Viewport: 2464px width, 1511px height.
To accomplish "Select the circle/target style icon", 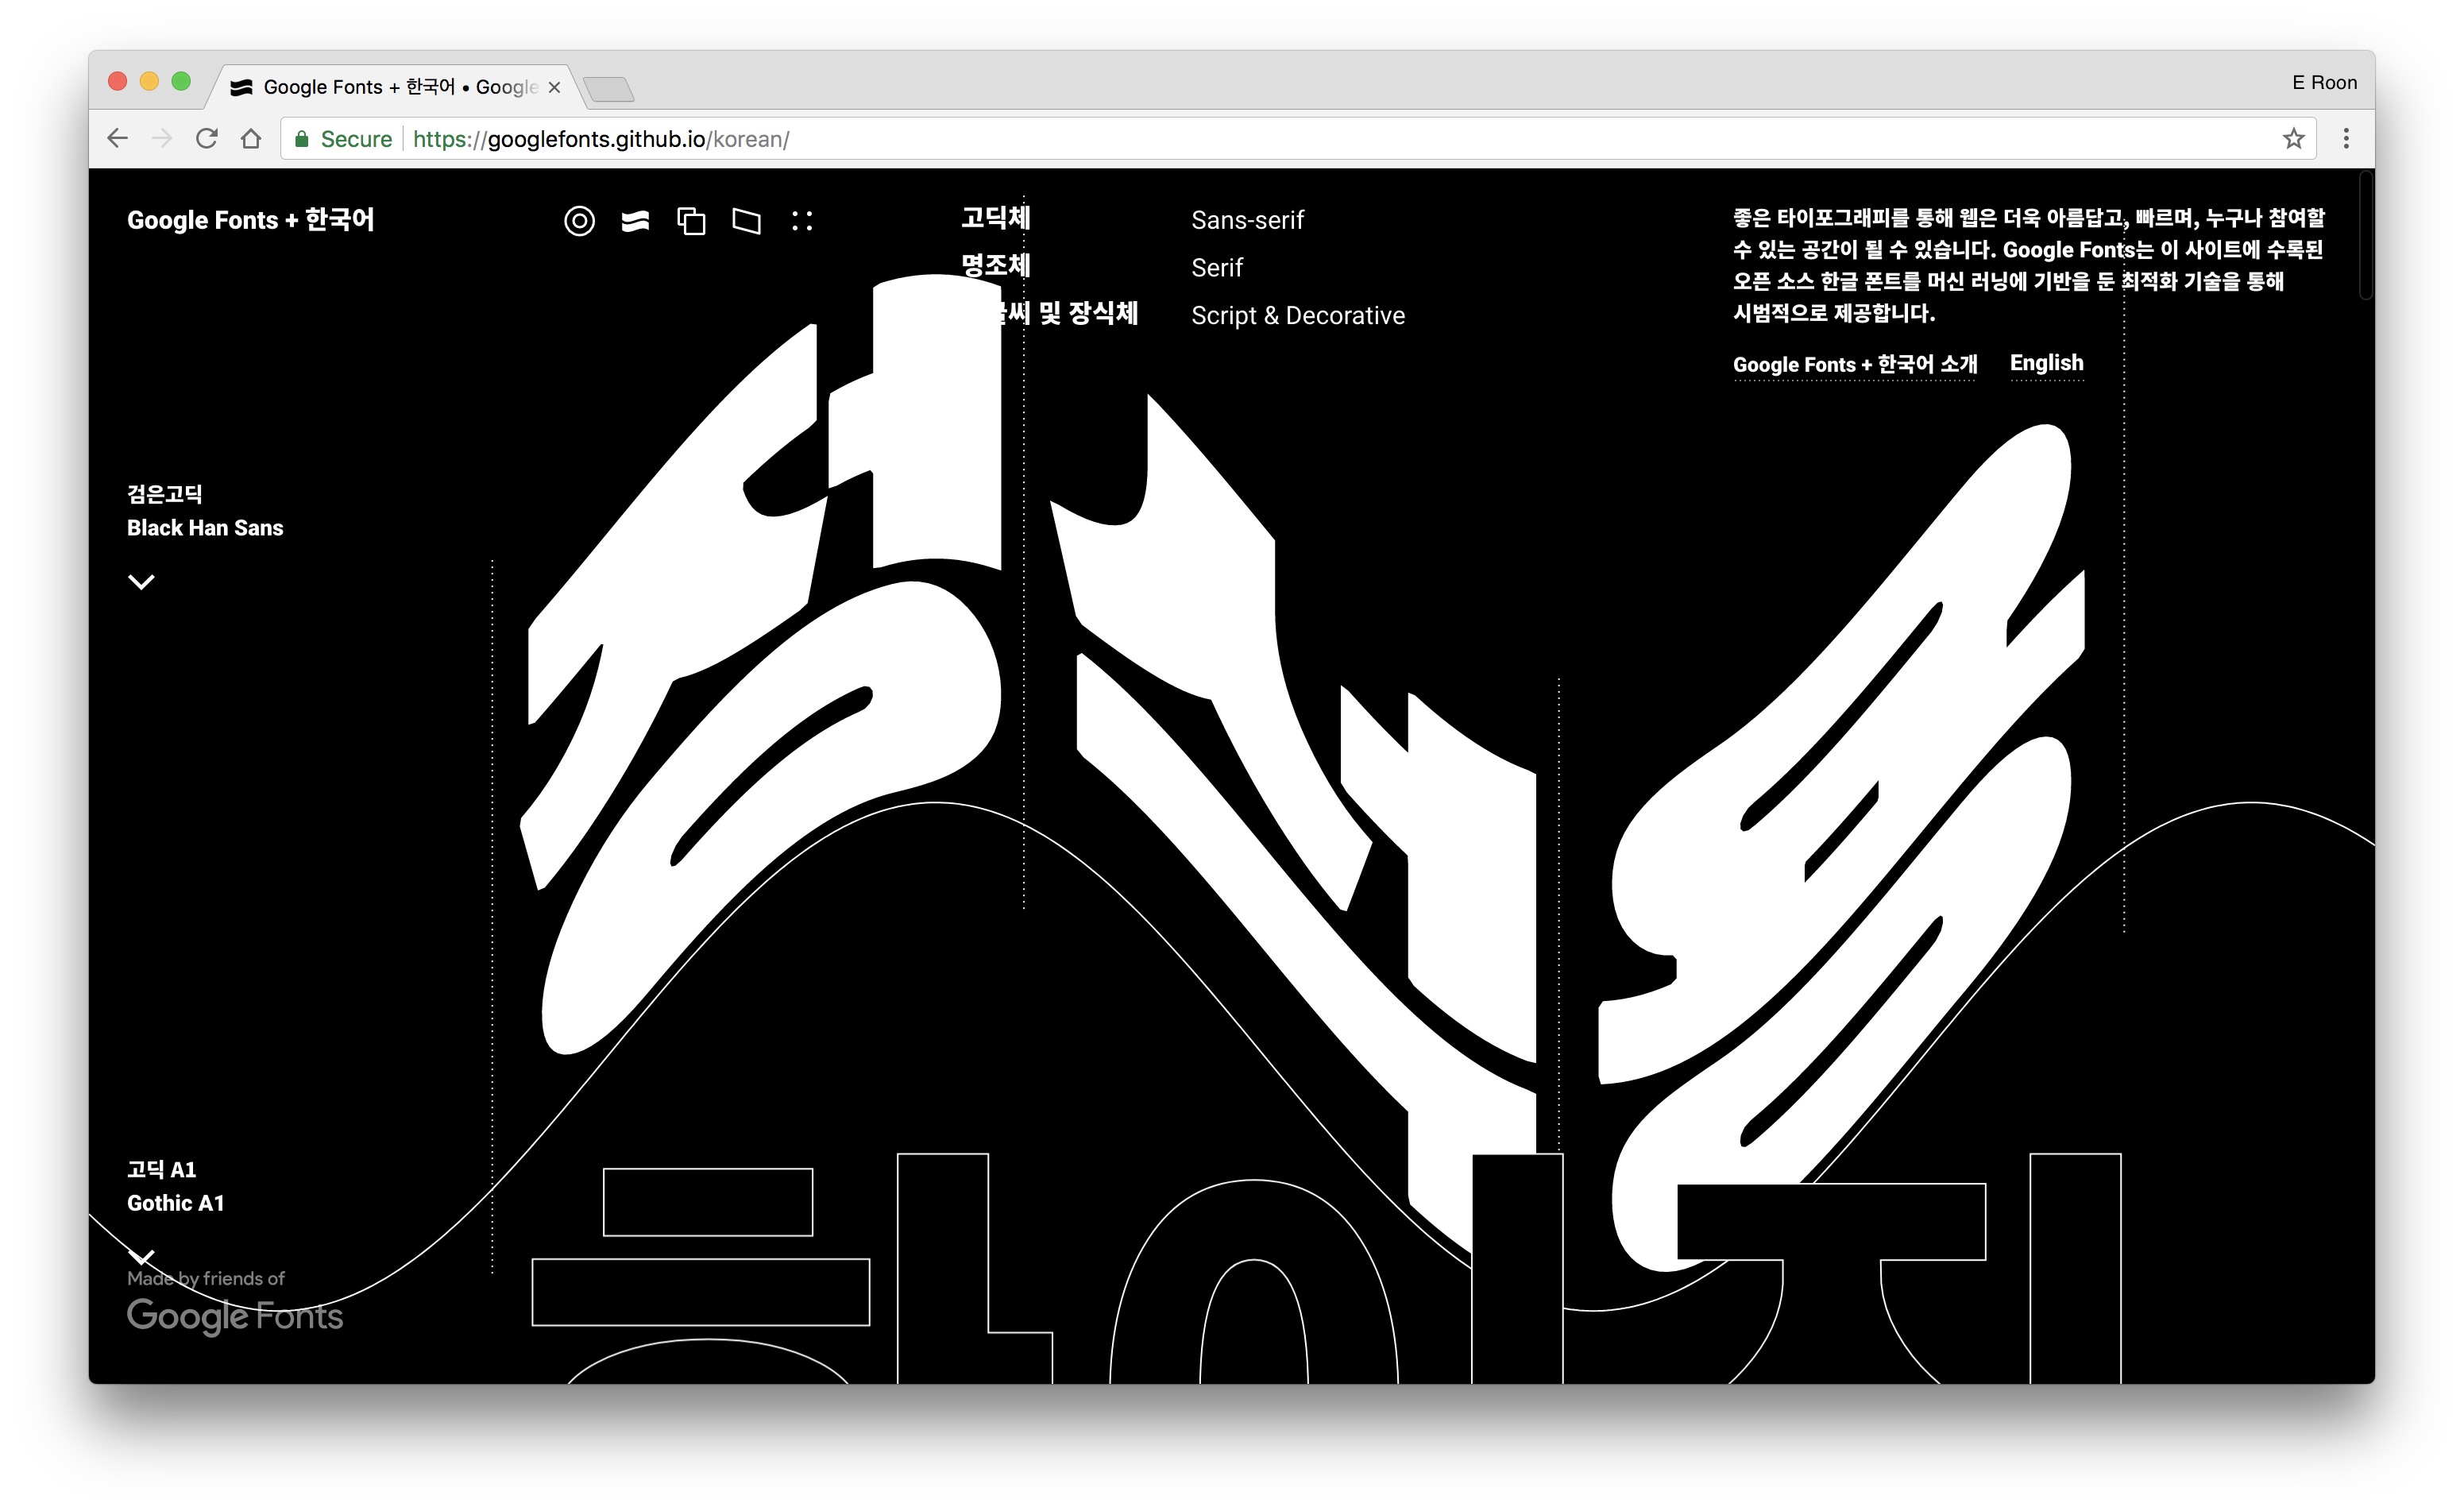I will [x=580, y=221].
